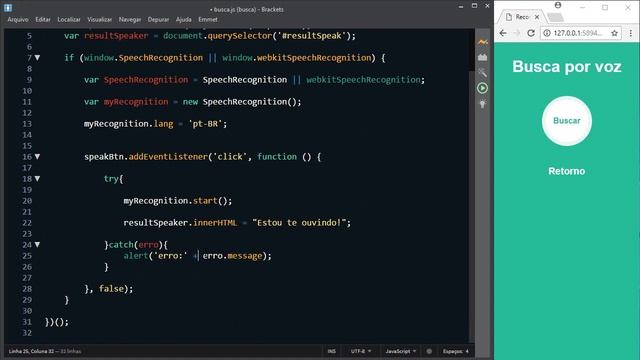Click browser back arrow
Viewport: 640px width, 360px height.
click(503, 33)
